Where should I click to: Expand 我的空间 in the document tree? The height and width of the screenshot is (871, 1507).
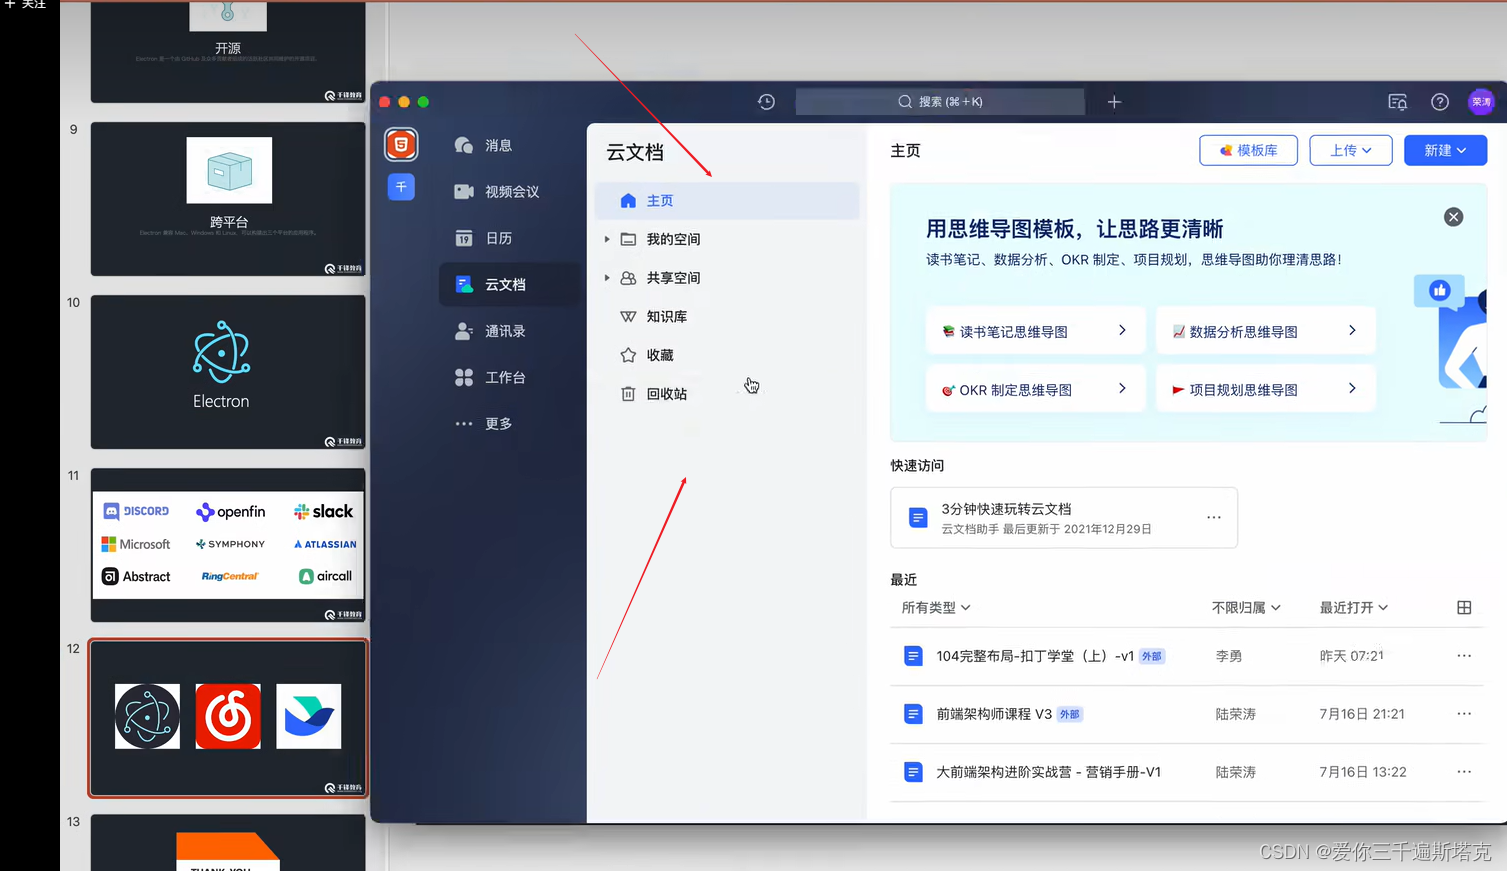click(607, 239)
